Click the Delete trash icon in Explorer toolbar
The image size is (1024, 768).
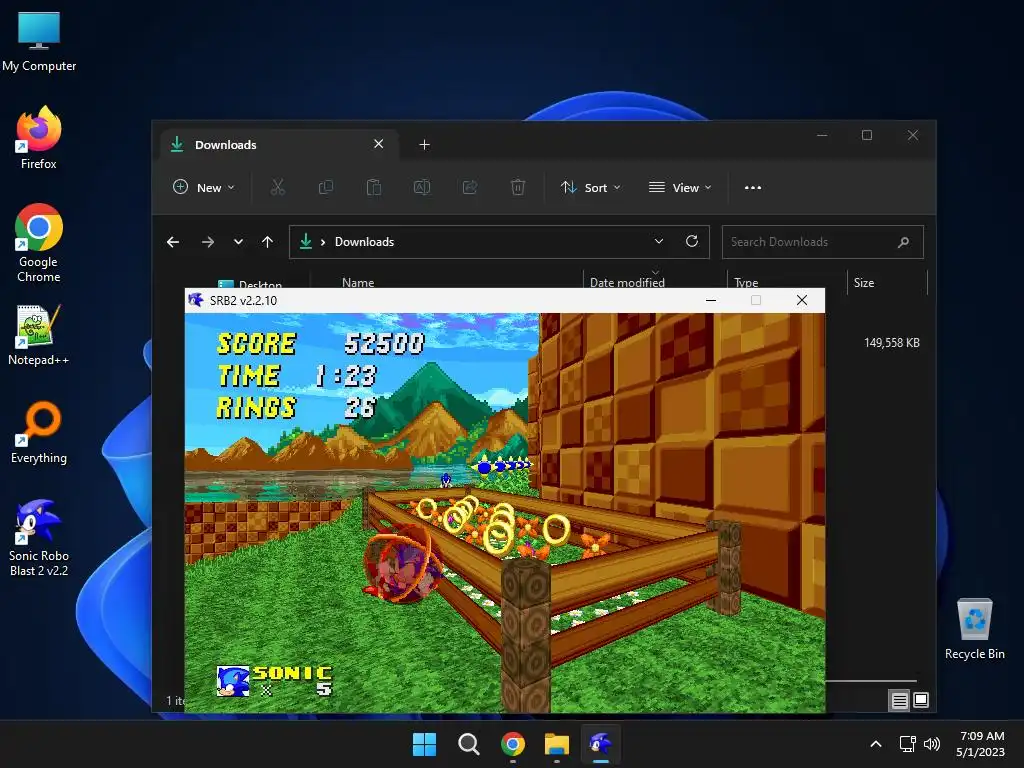pos(518,187)
